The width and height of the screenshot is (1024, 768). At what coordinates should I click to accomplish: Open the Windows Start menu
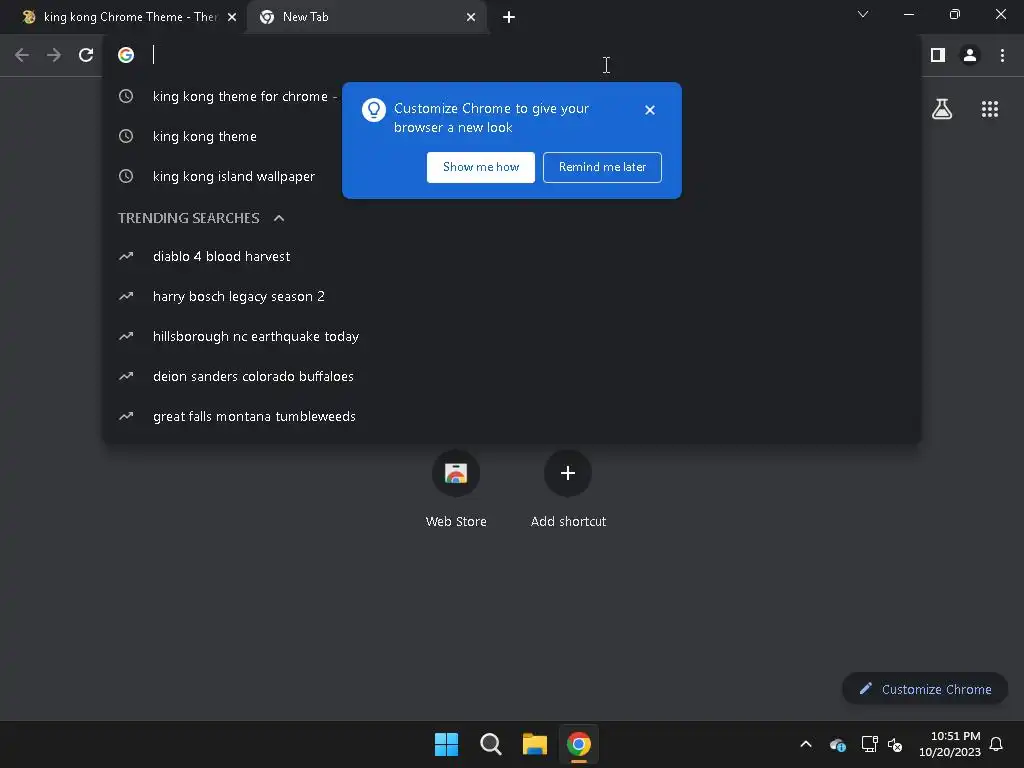pyautogui.click(x=447, y=744)
